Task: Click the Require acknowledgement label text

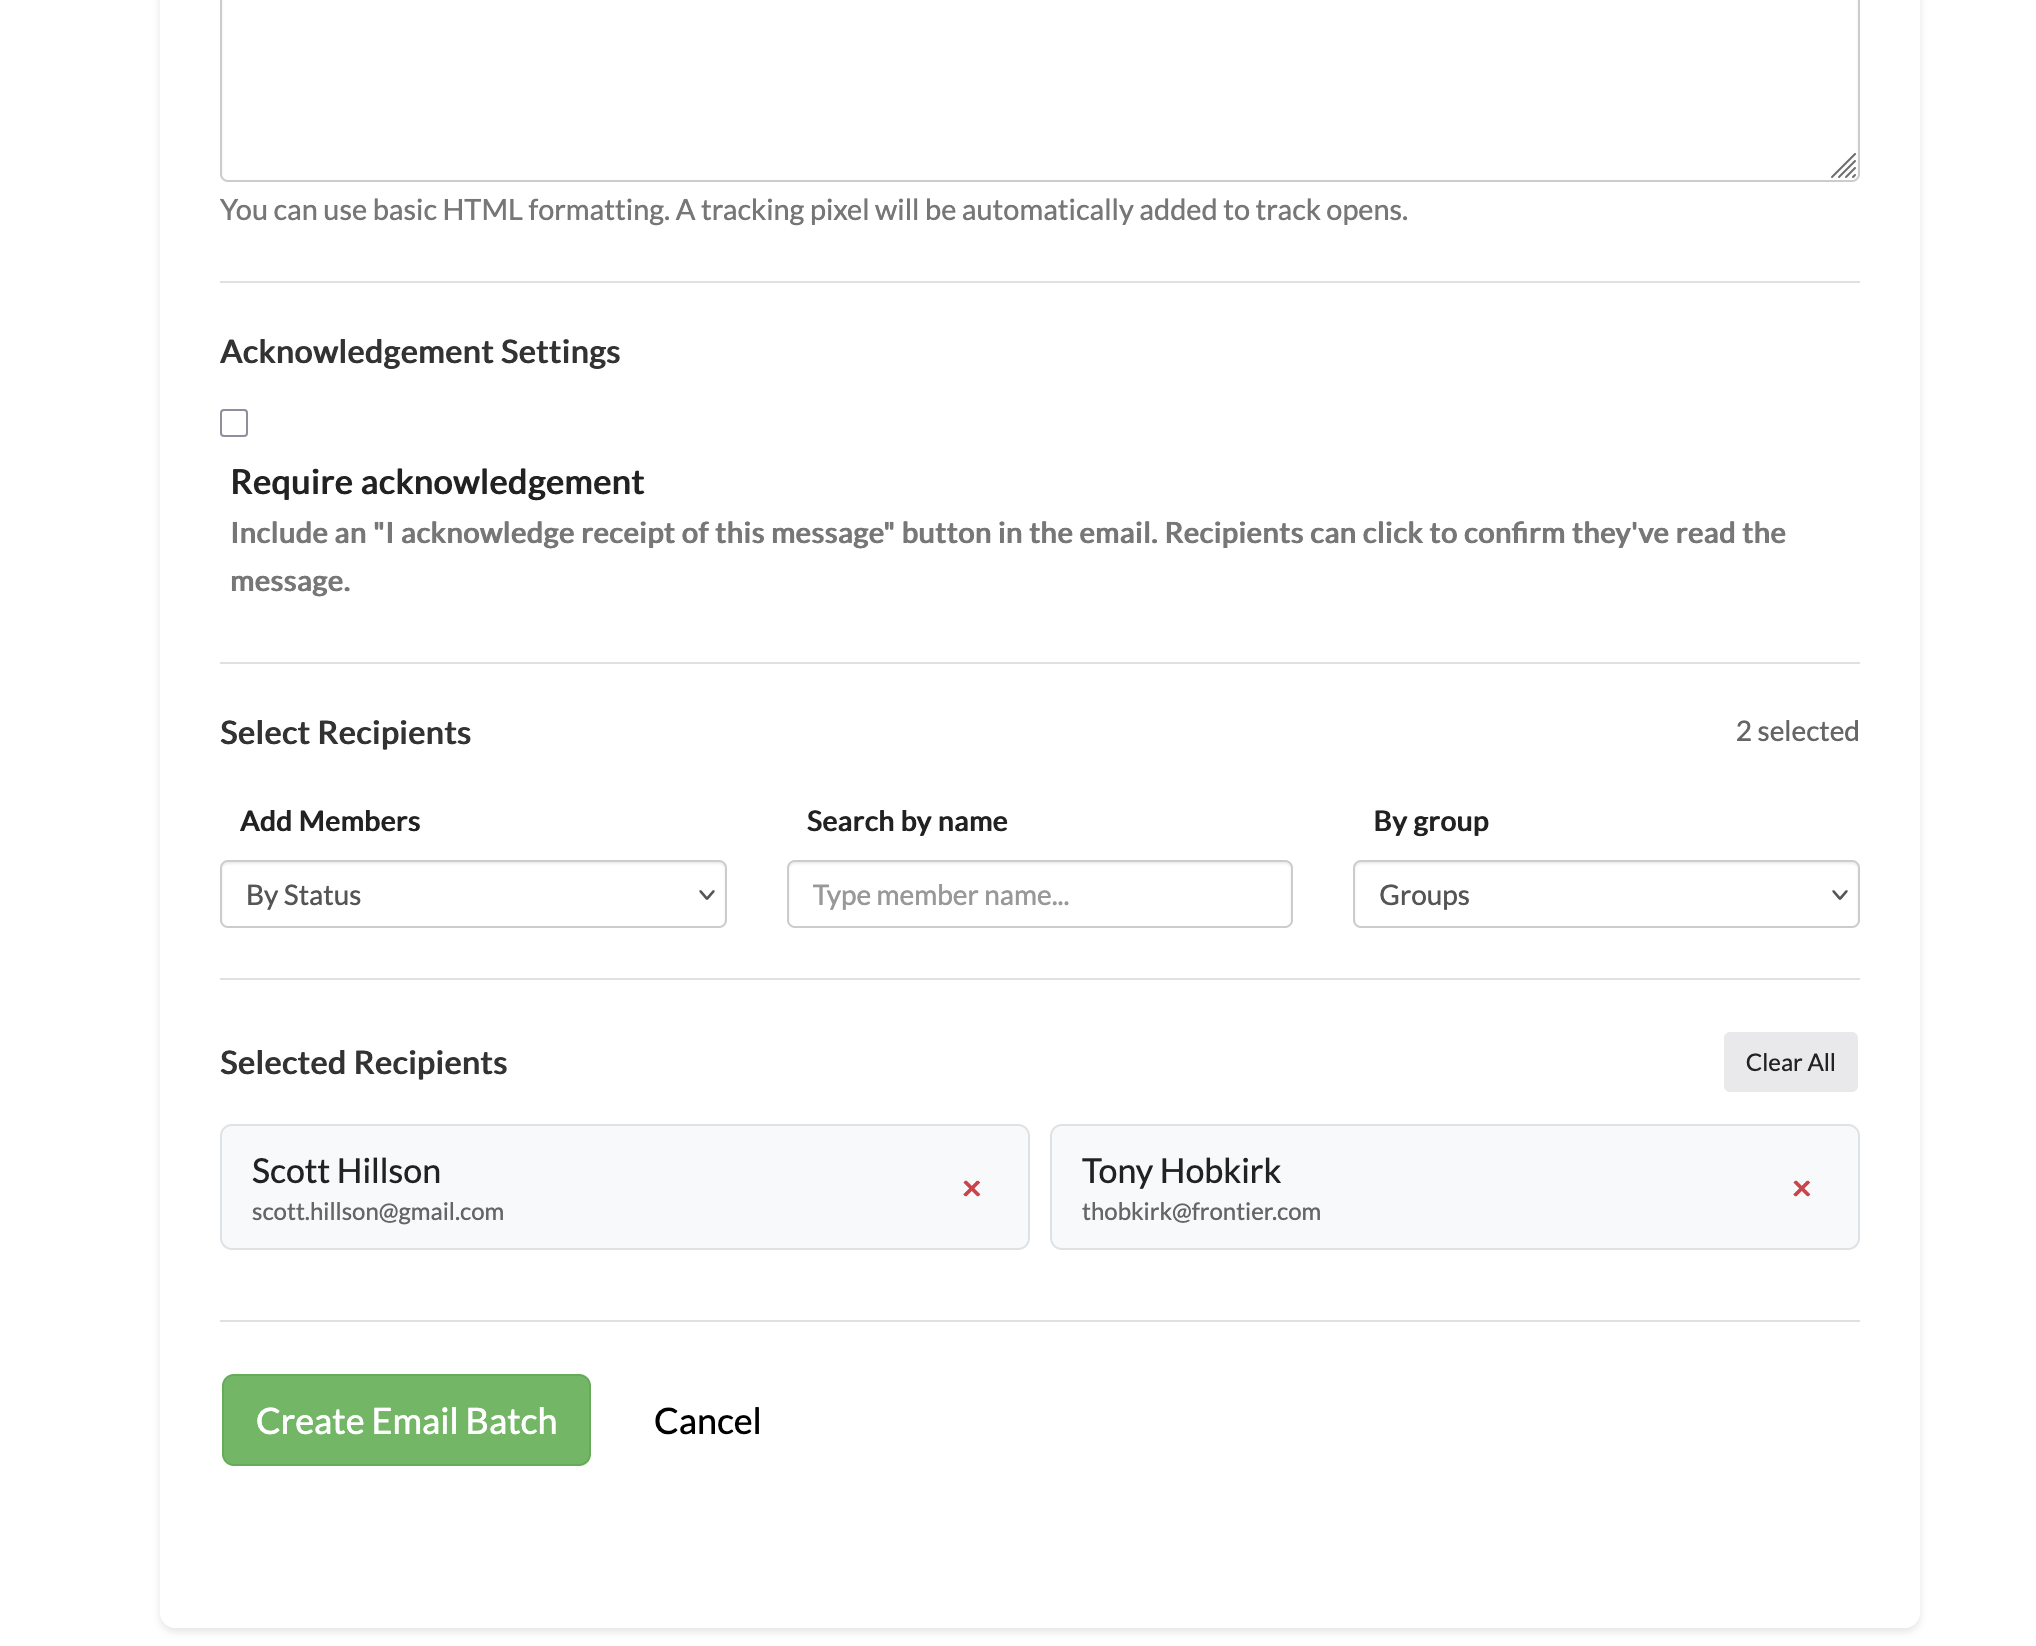Action: [x=437, y=482]
